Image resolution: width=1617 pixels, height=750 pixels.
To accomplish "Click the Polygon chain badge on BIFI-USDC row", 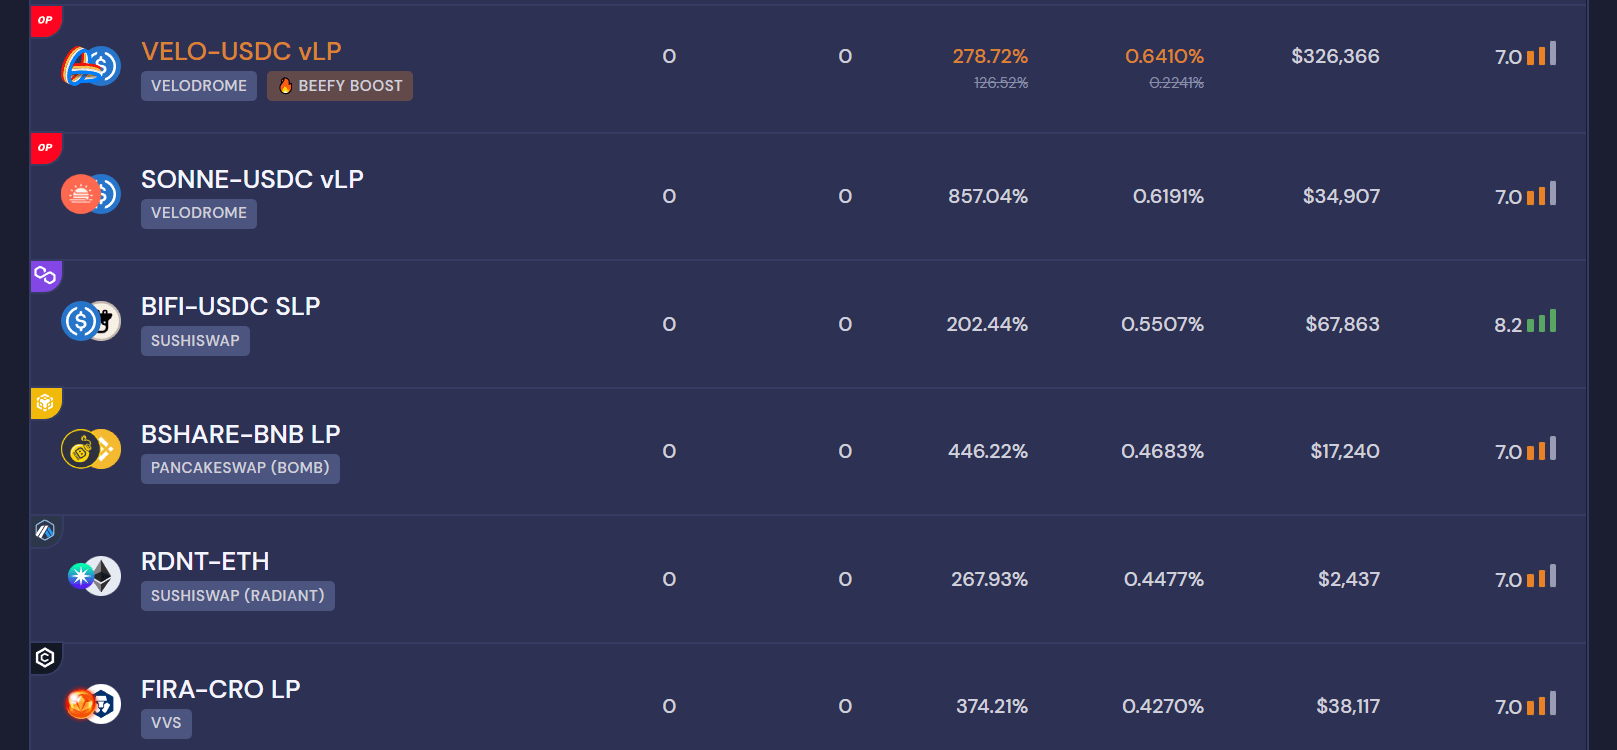I will click(x=46, y=276).
